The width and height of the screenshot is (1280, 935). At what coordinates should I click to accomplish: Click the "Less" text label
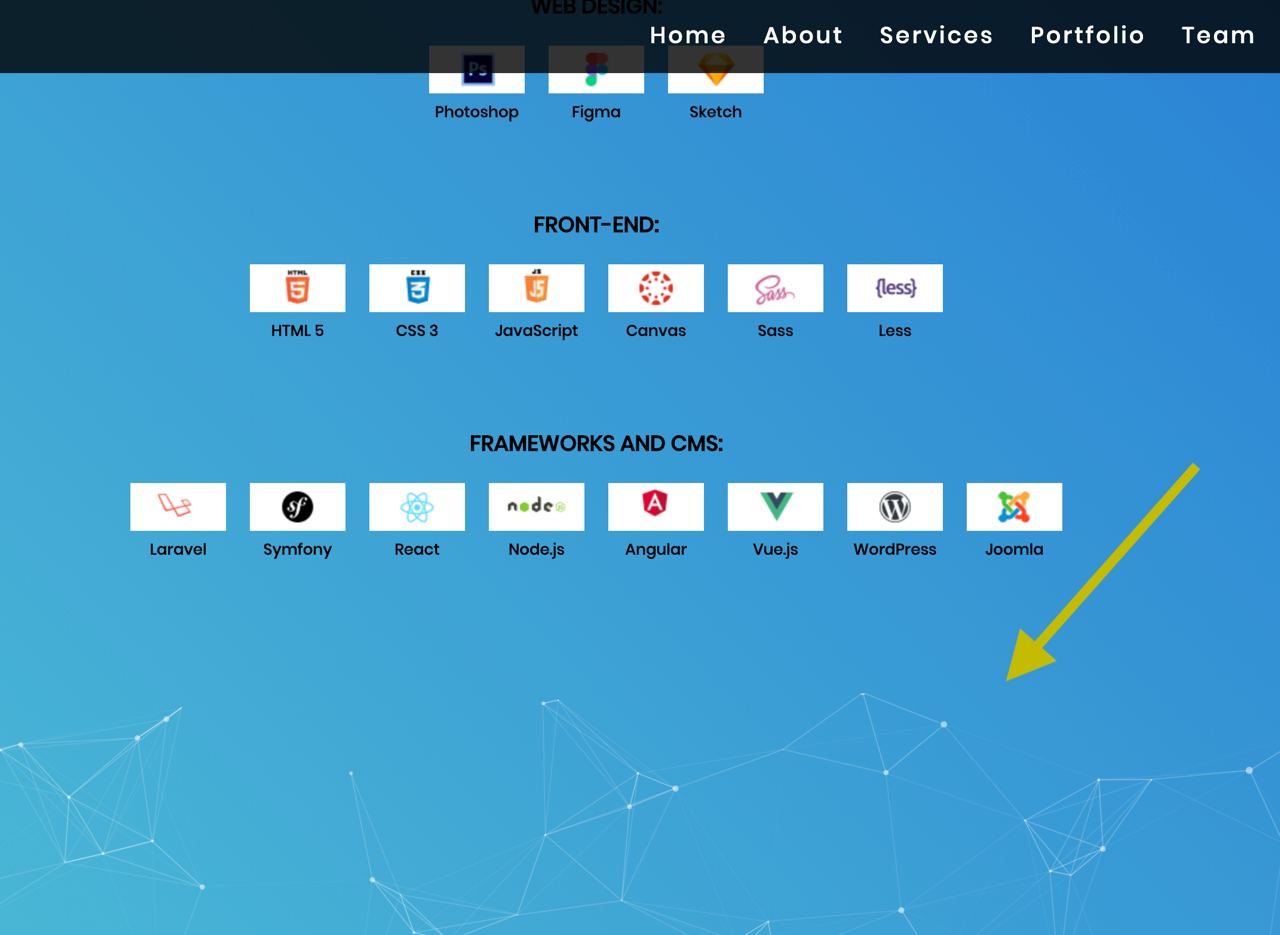click(x=895, y=330)
